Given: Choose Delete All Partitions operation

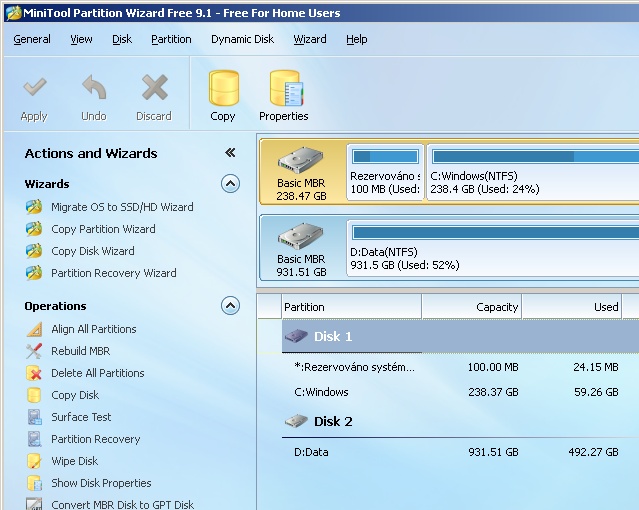Looking at the screenshot, I should (x=97, y=373).
